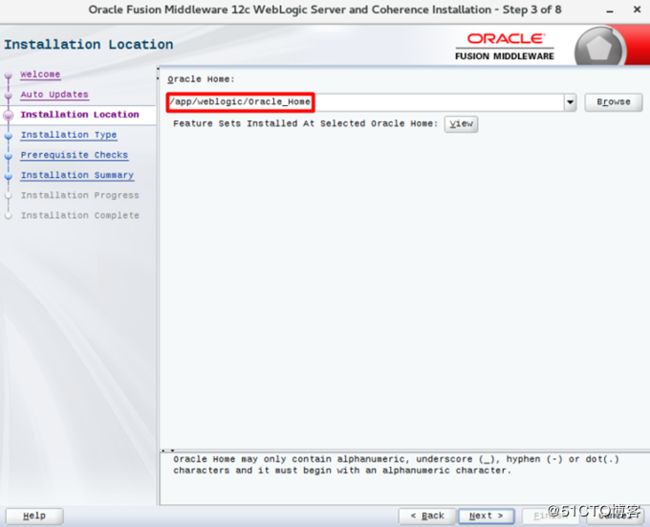Jump to the Prerequisite Checks step
650x527 pixels.
click(x=74, y=155)
